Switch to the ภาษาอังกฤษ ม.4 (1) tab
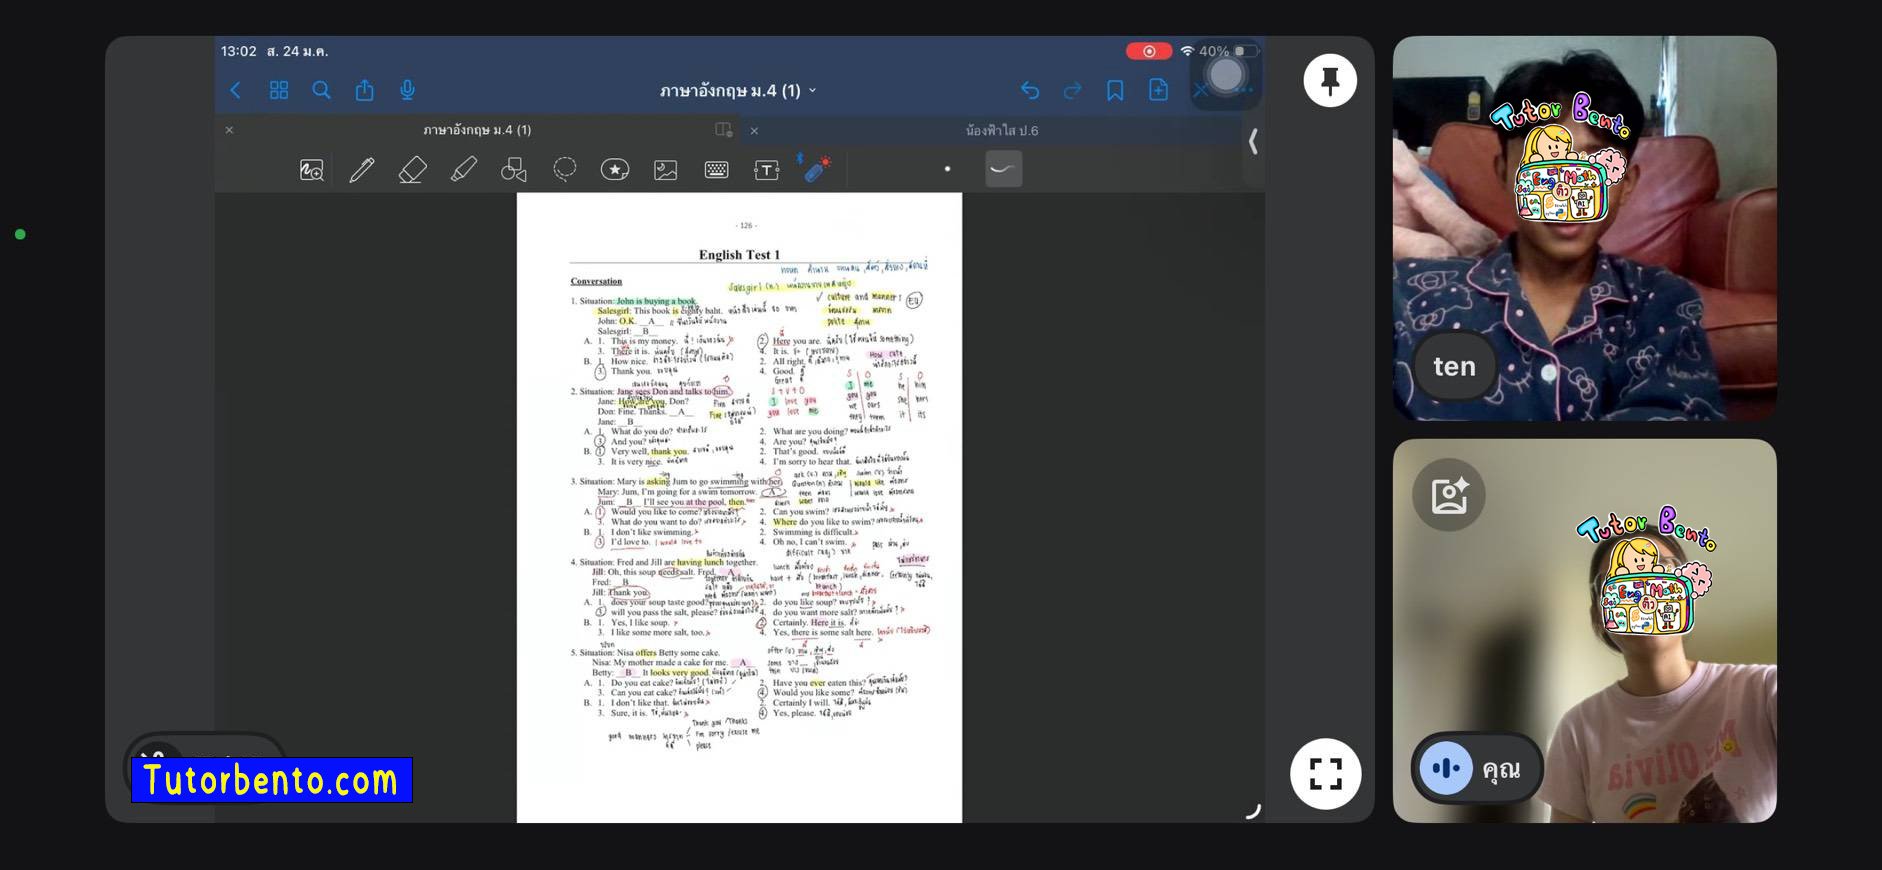1882x870 pixels. pyautogui.click(x=477, y=130)
